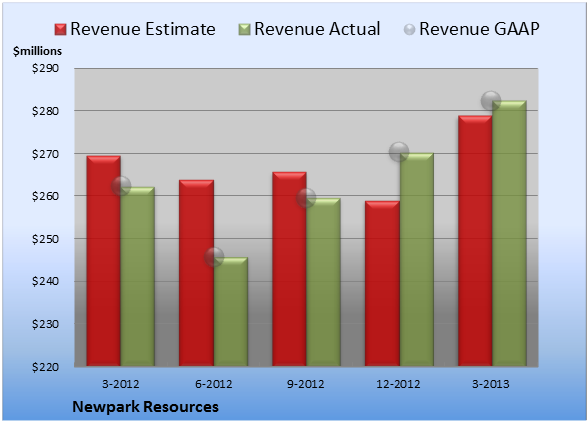Image resolution: width=588 pixels, height=422 pixels.
Task: Click the GAAP marker for 9-2012
Action: tap(306, 197)
